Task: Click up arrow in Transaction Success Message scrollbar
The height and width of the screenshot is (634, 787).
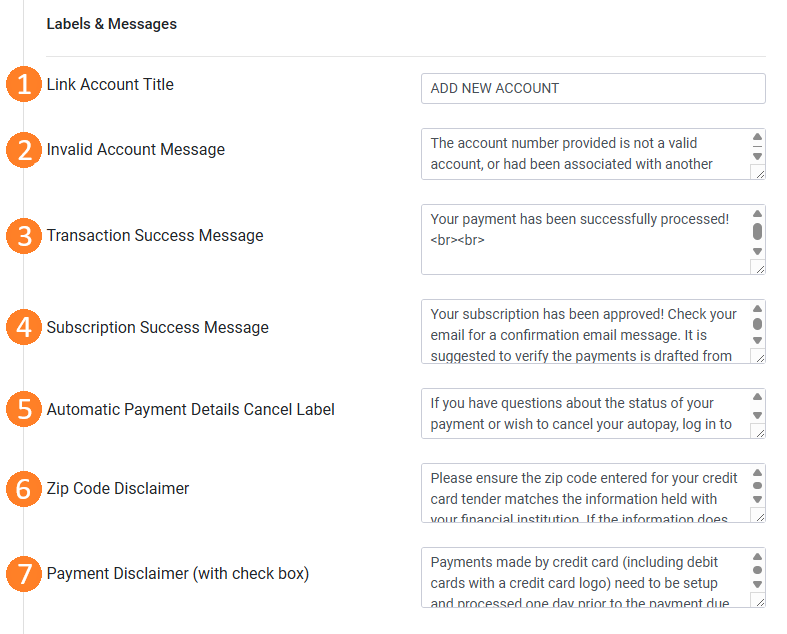Action: pos(757,213)
